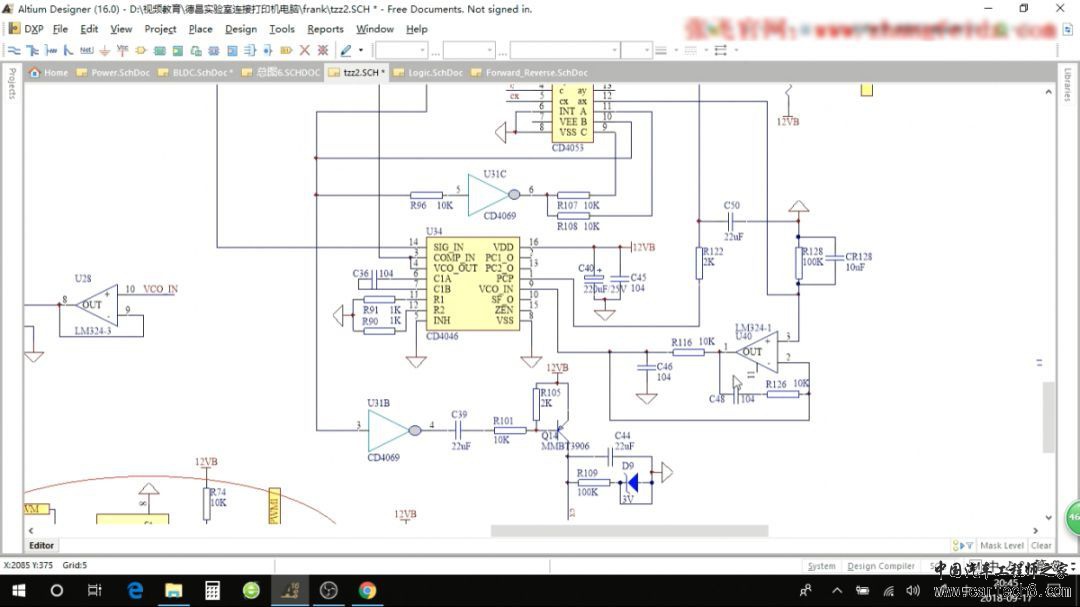Switch to the BLDC.SchDoc tab
The width and height of the screenshot is (1080, 607).
tap(196, 72)
